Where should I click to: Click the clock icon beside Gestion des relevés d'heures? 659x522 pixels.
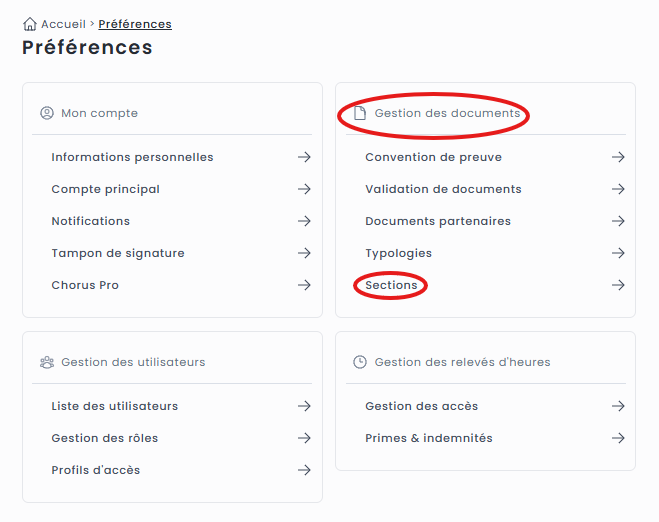tap(360, 362)
